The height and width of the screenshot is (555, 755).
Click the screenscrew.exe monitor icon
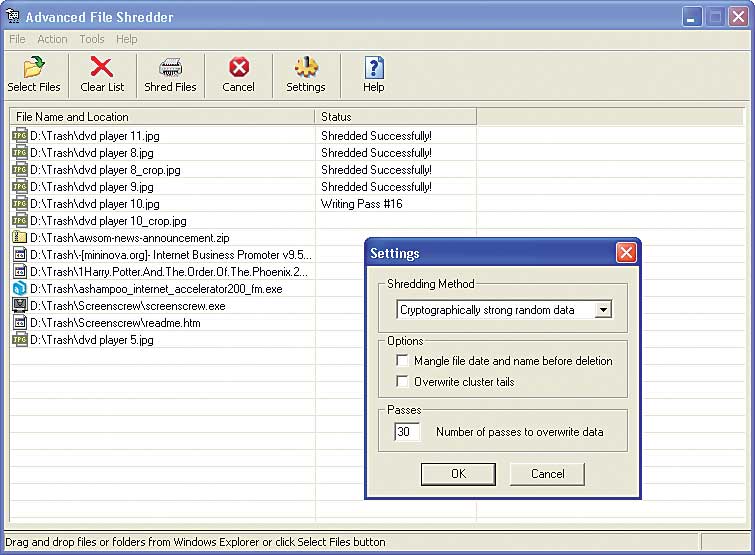(x=19, y=306)
